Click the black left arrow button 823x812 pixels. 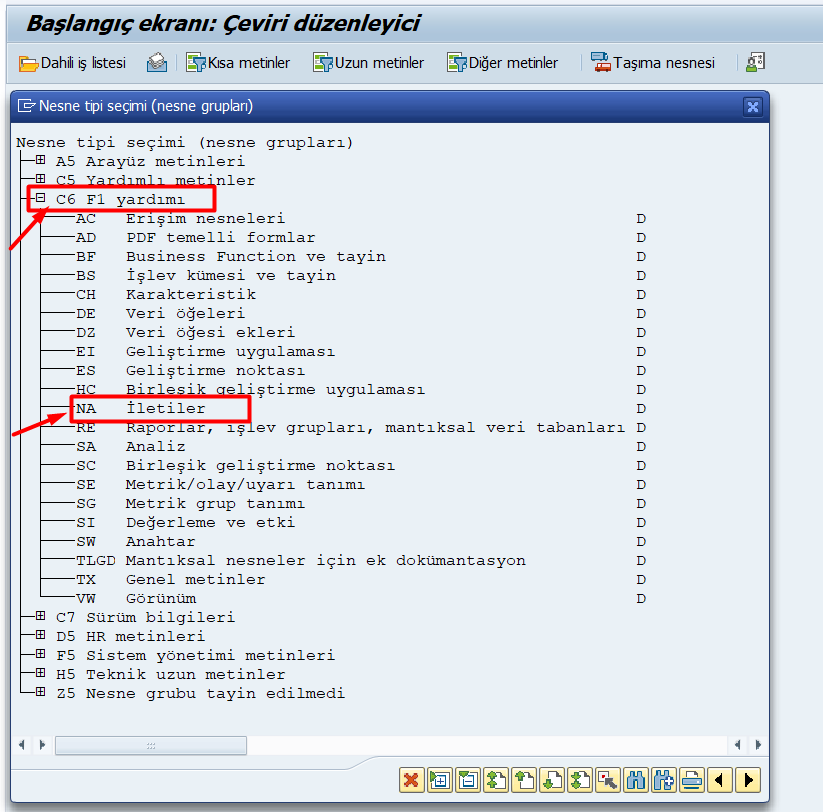click(720, 781)
